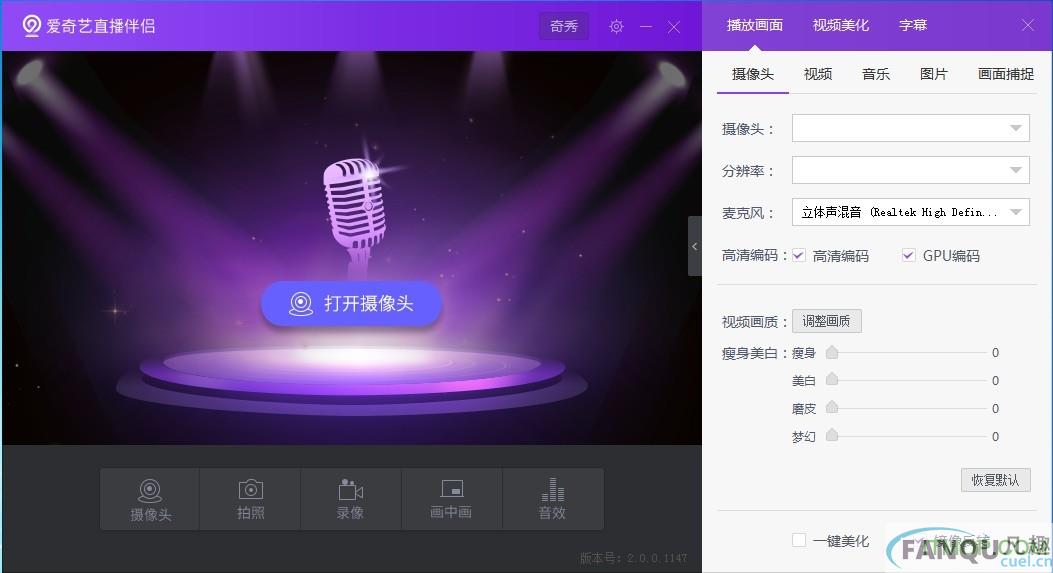The image size is (1053, 573).
Task: Enable the 一键美化 checkbox
Action: point(798,540)
